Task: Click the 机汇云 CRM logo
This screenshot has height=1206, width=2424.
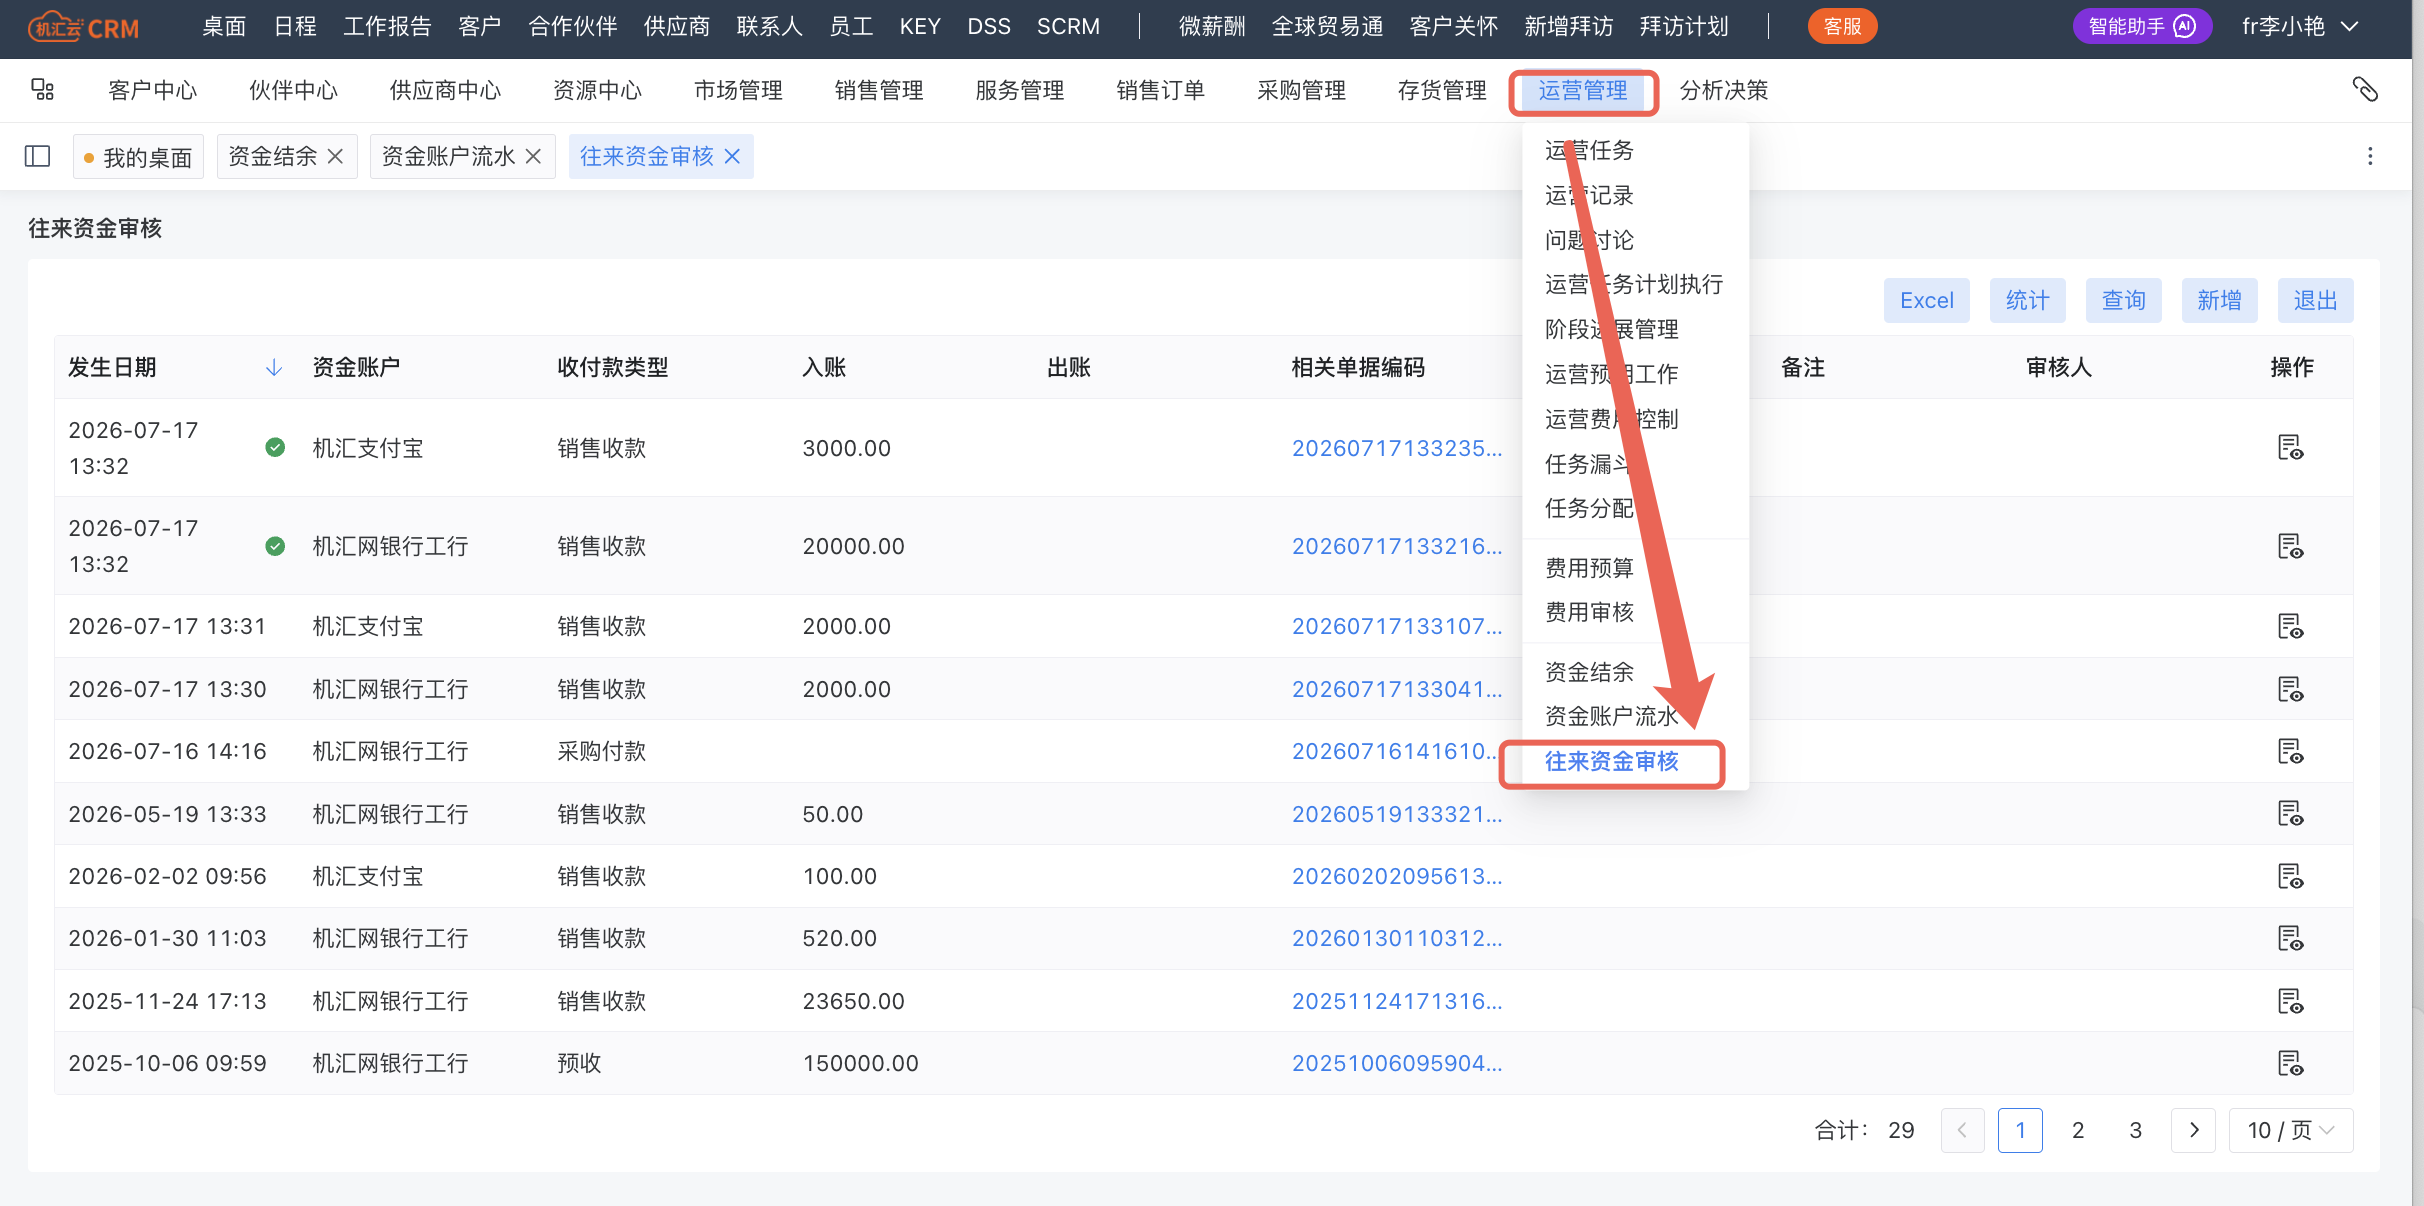Action: 84,27
